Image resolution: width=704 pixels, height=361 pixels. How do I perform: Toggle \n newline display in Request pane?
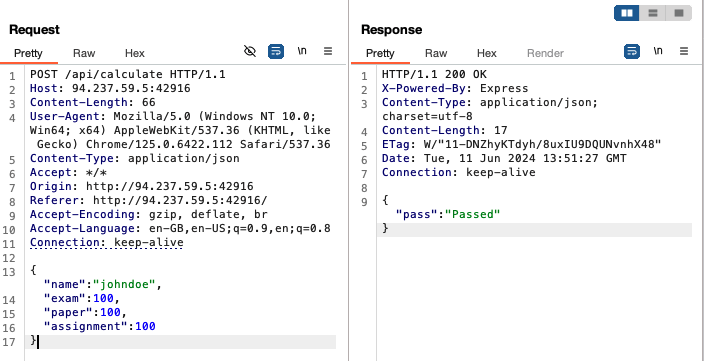[302, 51]
